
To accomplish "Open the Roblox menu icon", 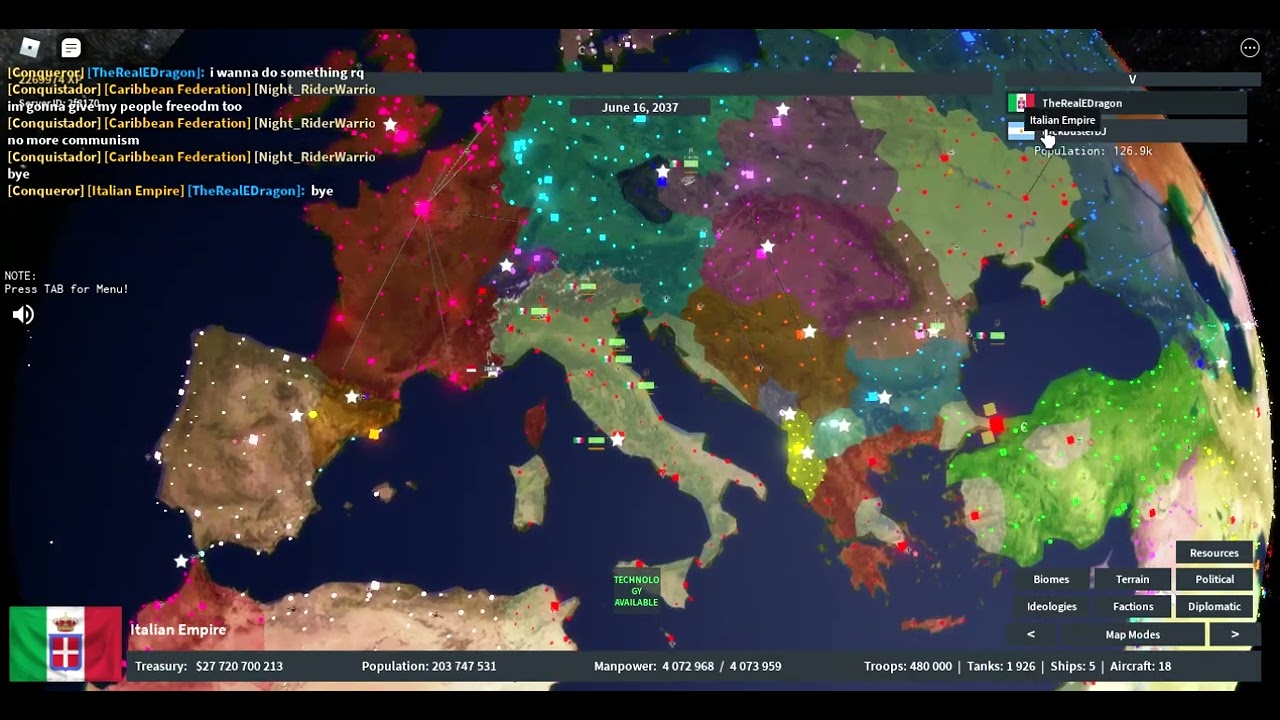I will [30, 47].
